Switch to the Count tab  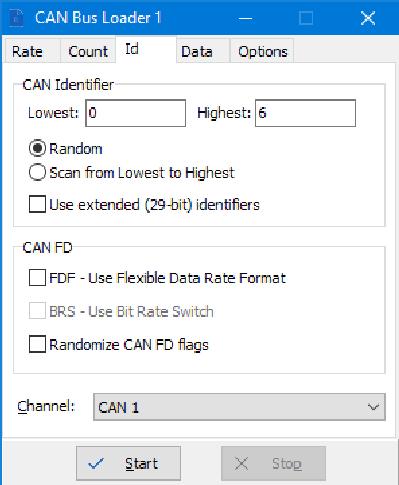point(88,51)
